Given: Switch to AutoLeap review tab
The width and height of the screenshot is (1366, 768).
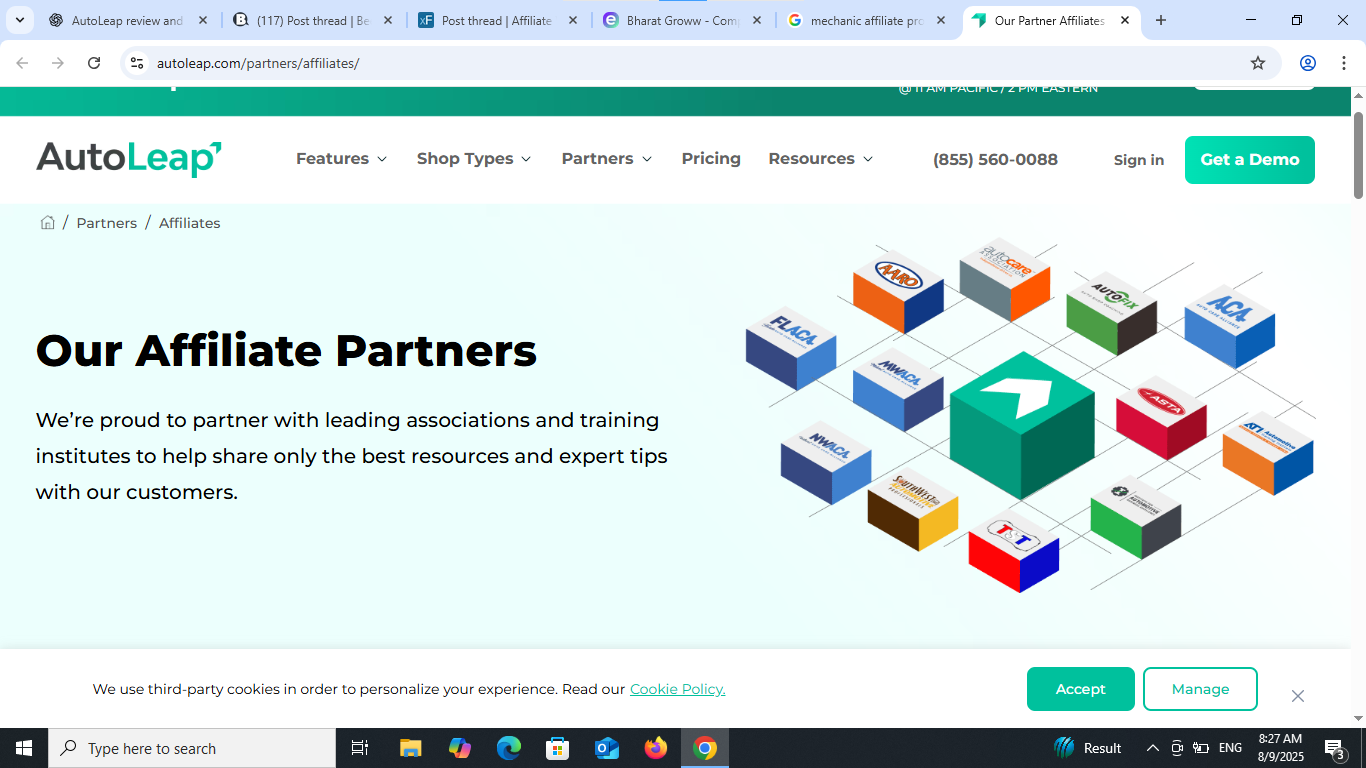Looking at the screenshot, I should 128,20.
